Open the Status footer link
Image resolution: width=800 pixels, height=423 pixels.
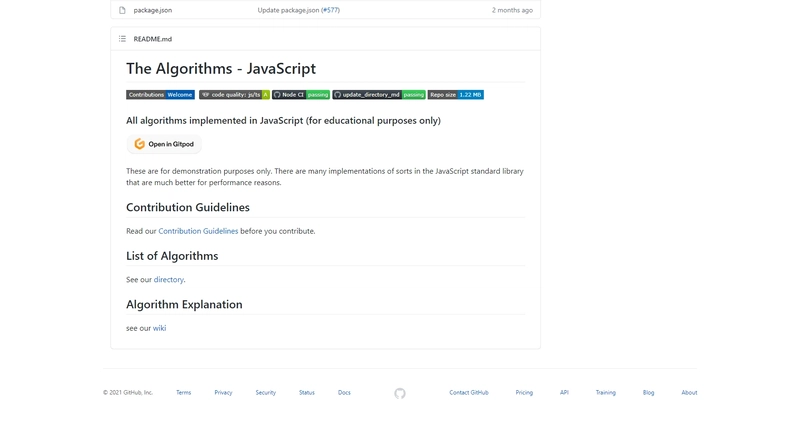click(x=307, y=393)
